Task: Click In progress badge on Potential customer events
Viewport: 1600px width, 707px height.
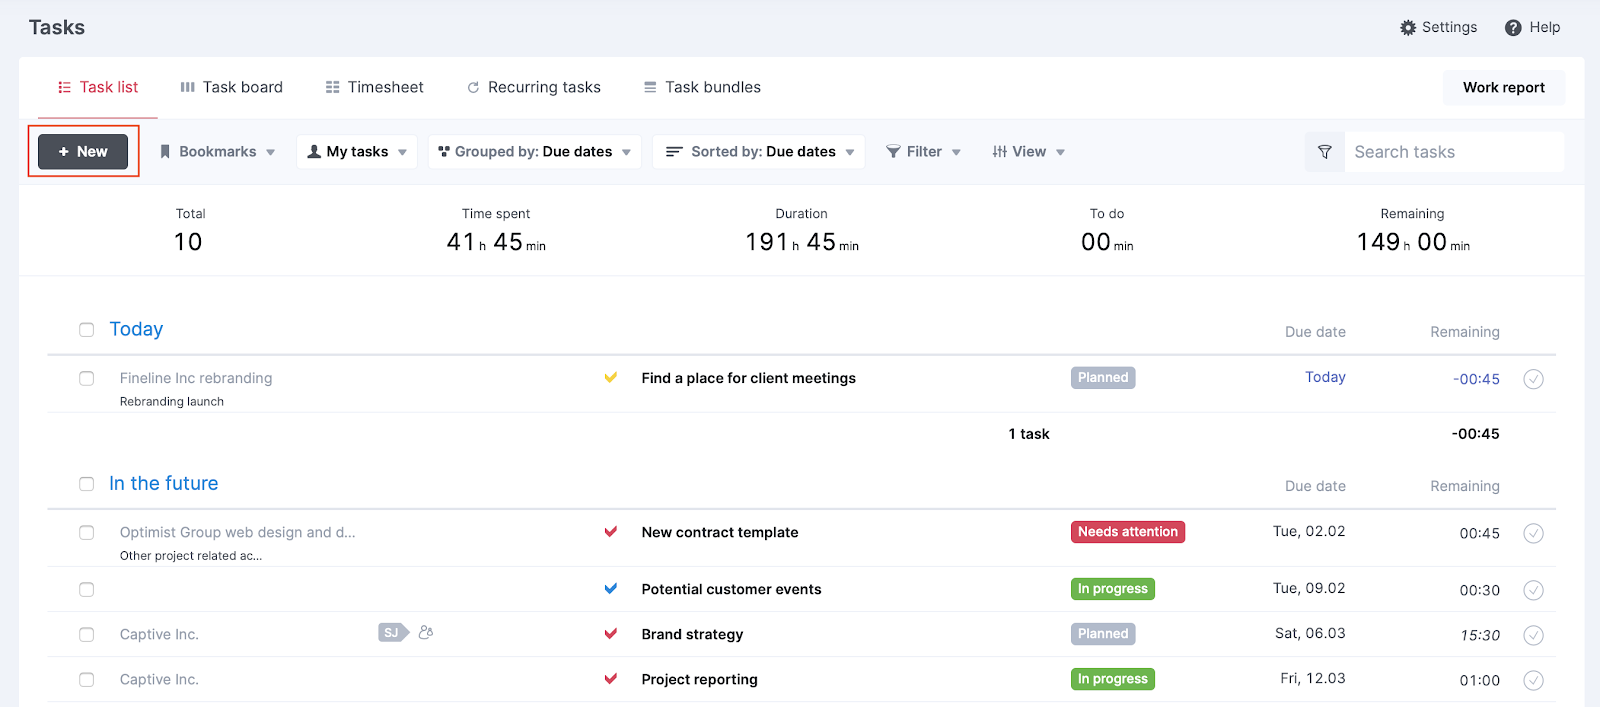Action: click(x=1113, y=589)
